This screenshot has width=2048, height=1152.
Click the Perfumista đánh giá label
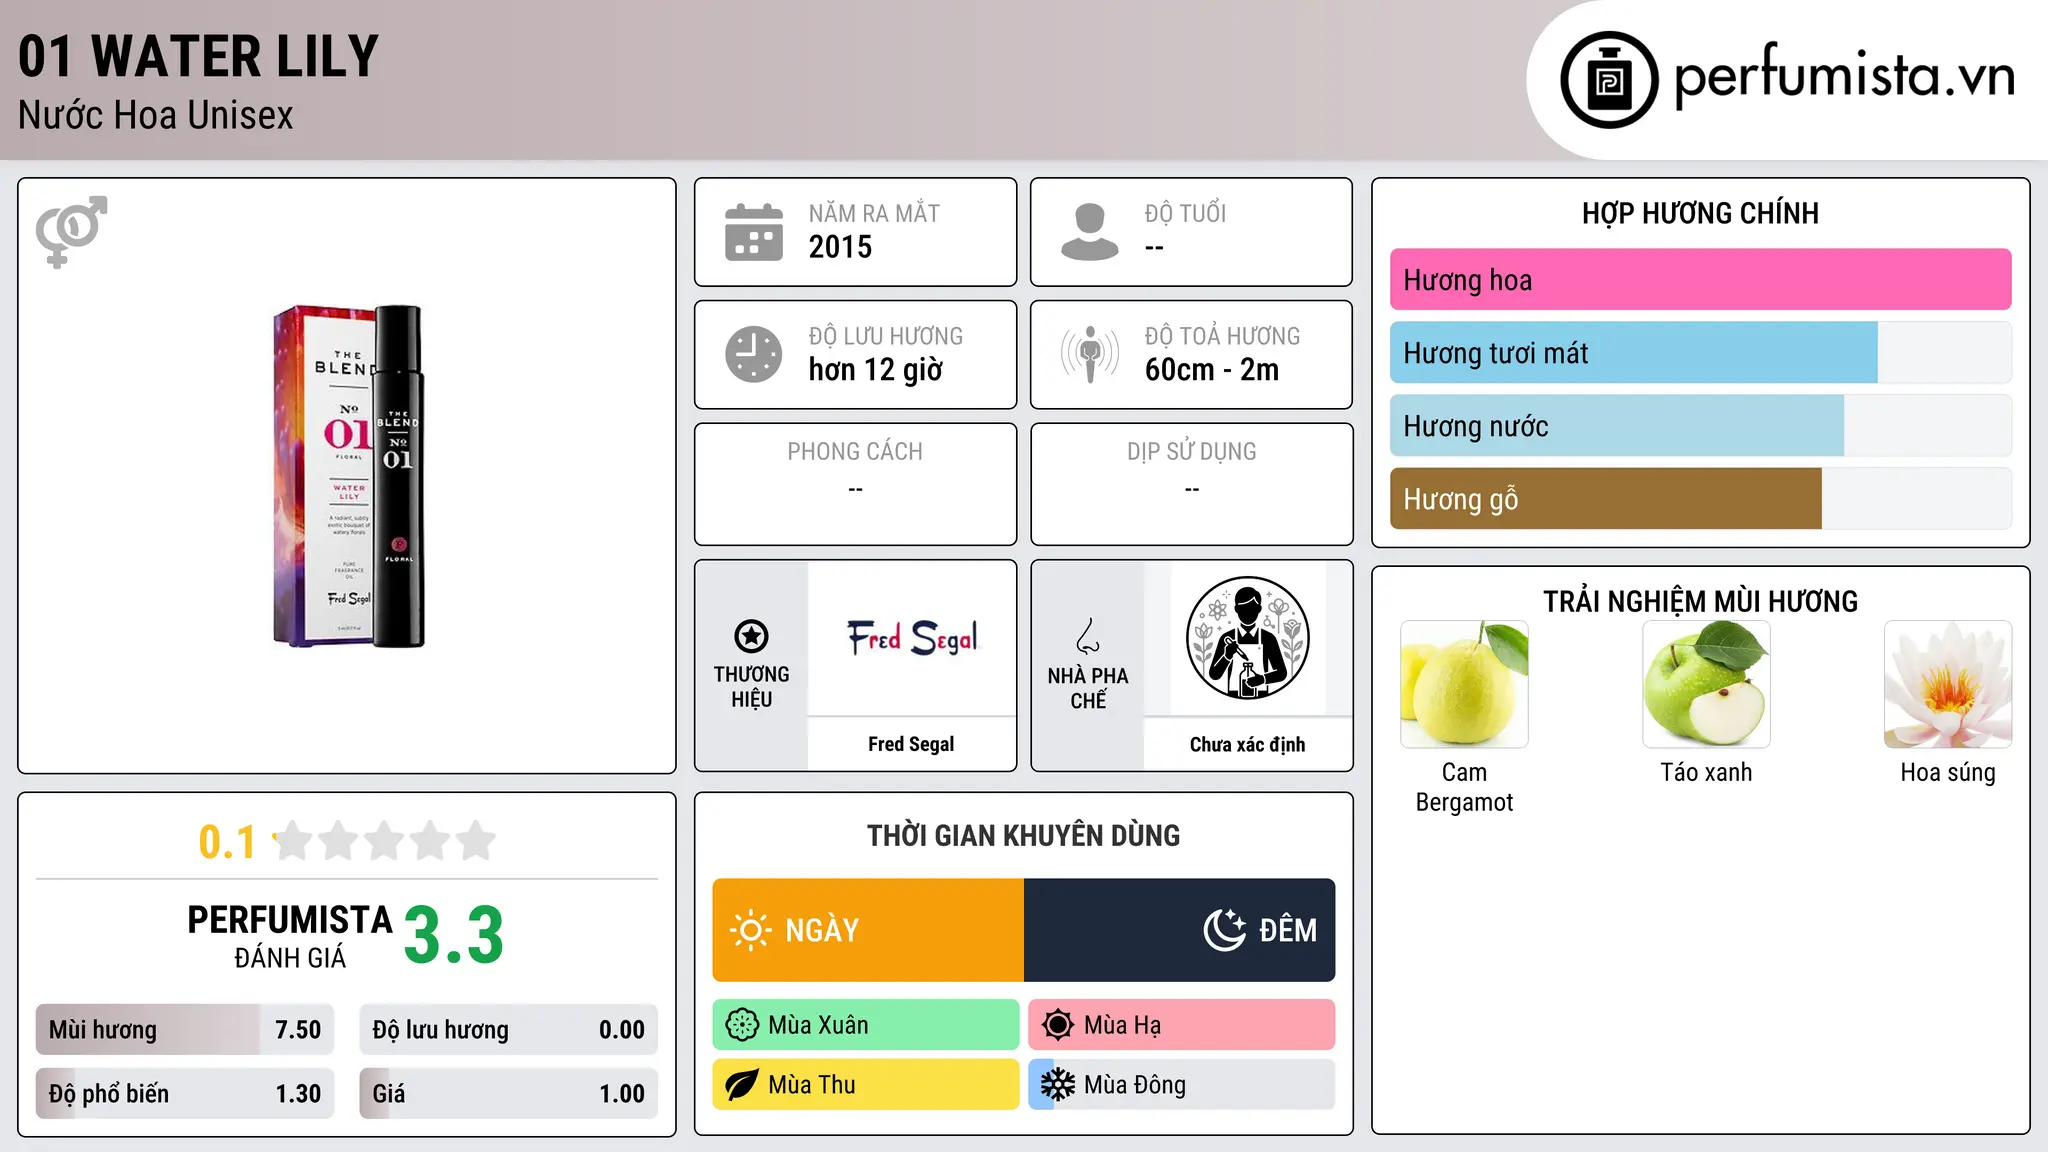pos(290,936)
